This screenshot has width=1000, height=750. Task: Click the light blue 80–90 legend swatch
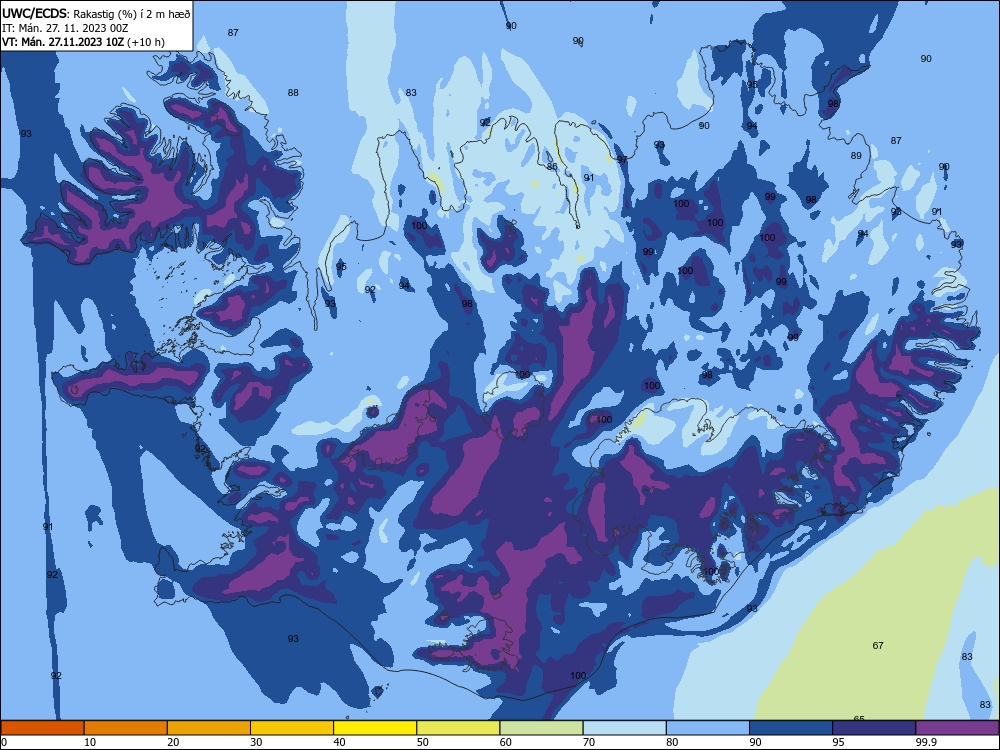[708, 728]
